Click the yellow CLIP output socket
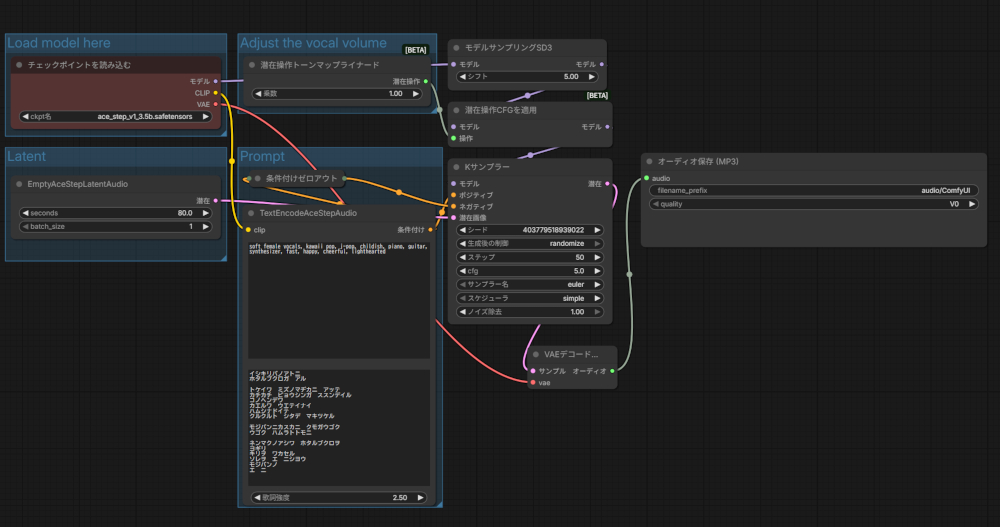1000x527 pixels. click(x=216, y=92)
